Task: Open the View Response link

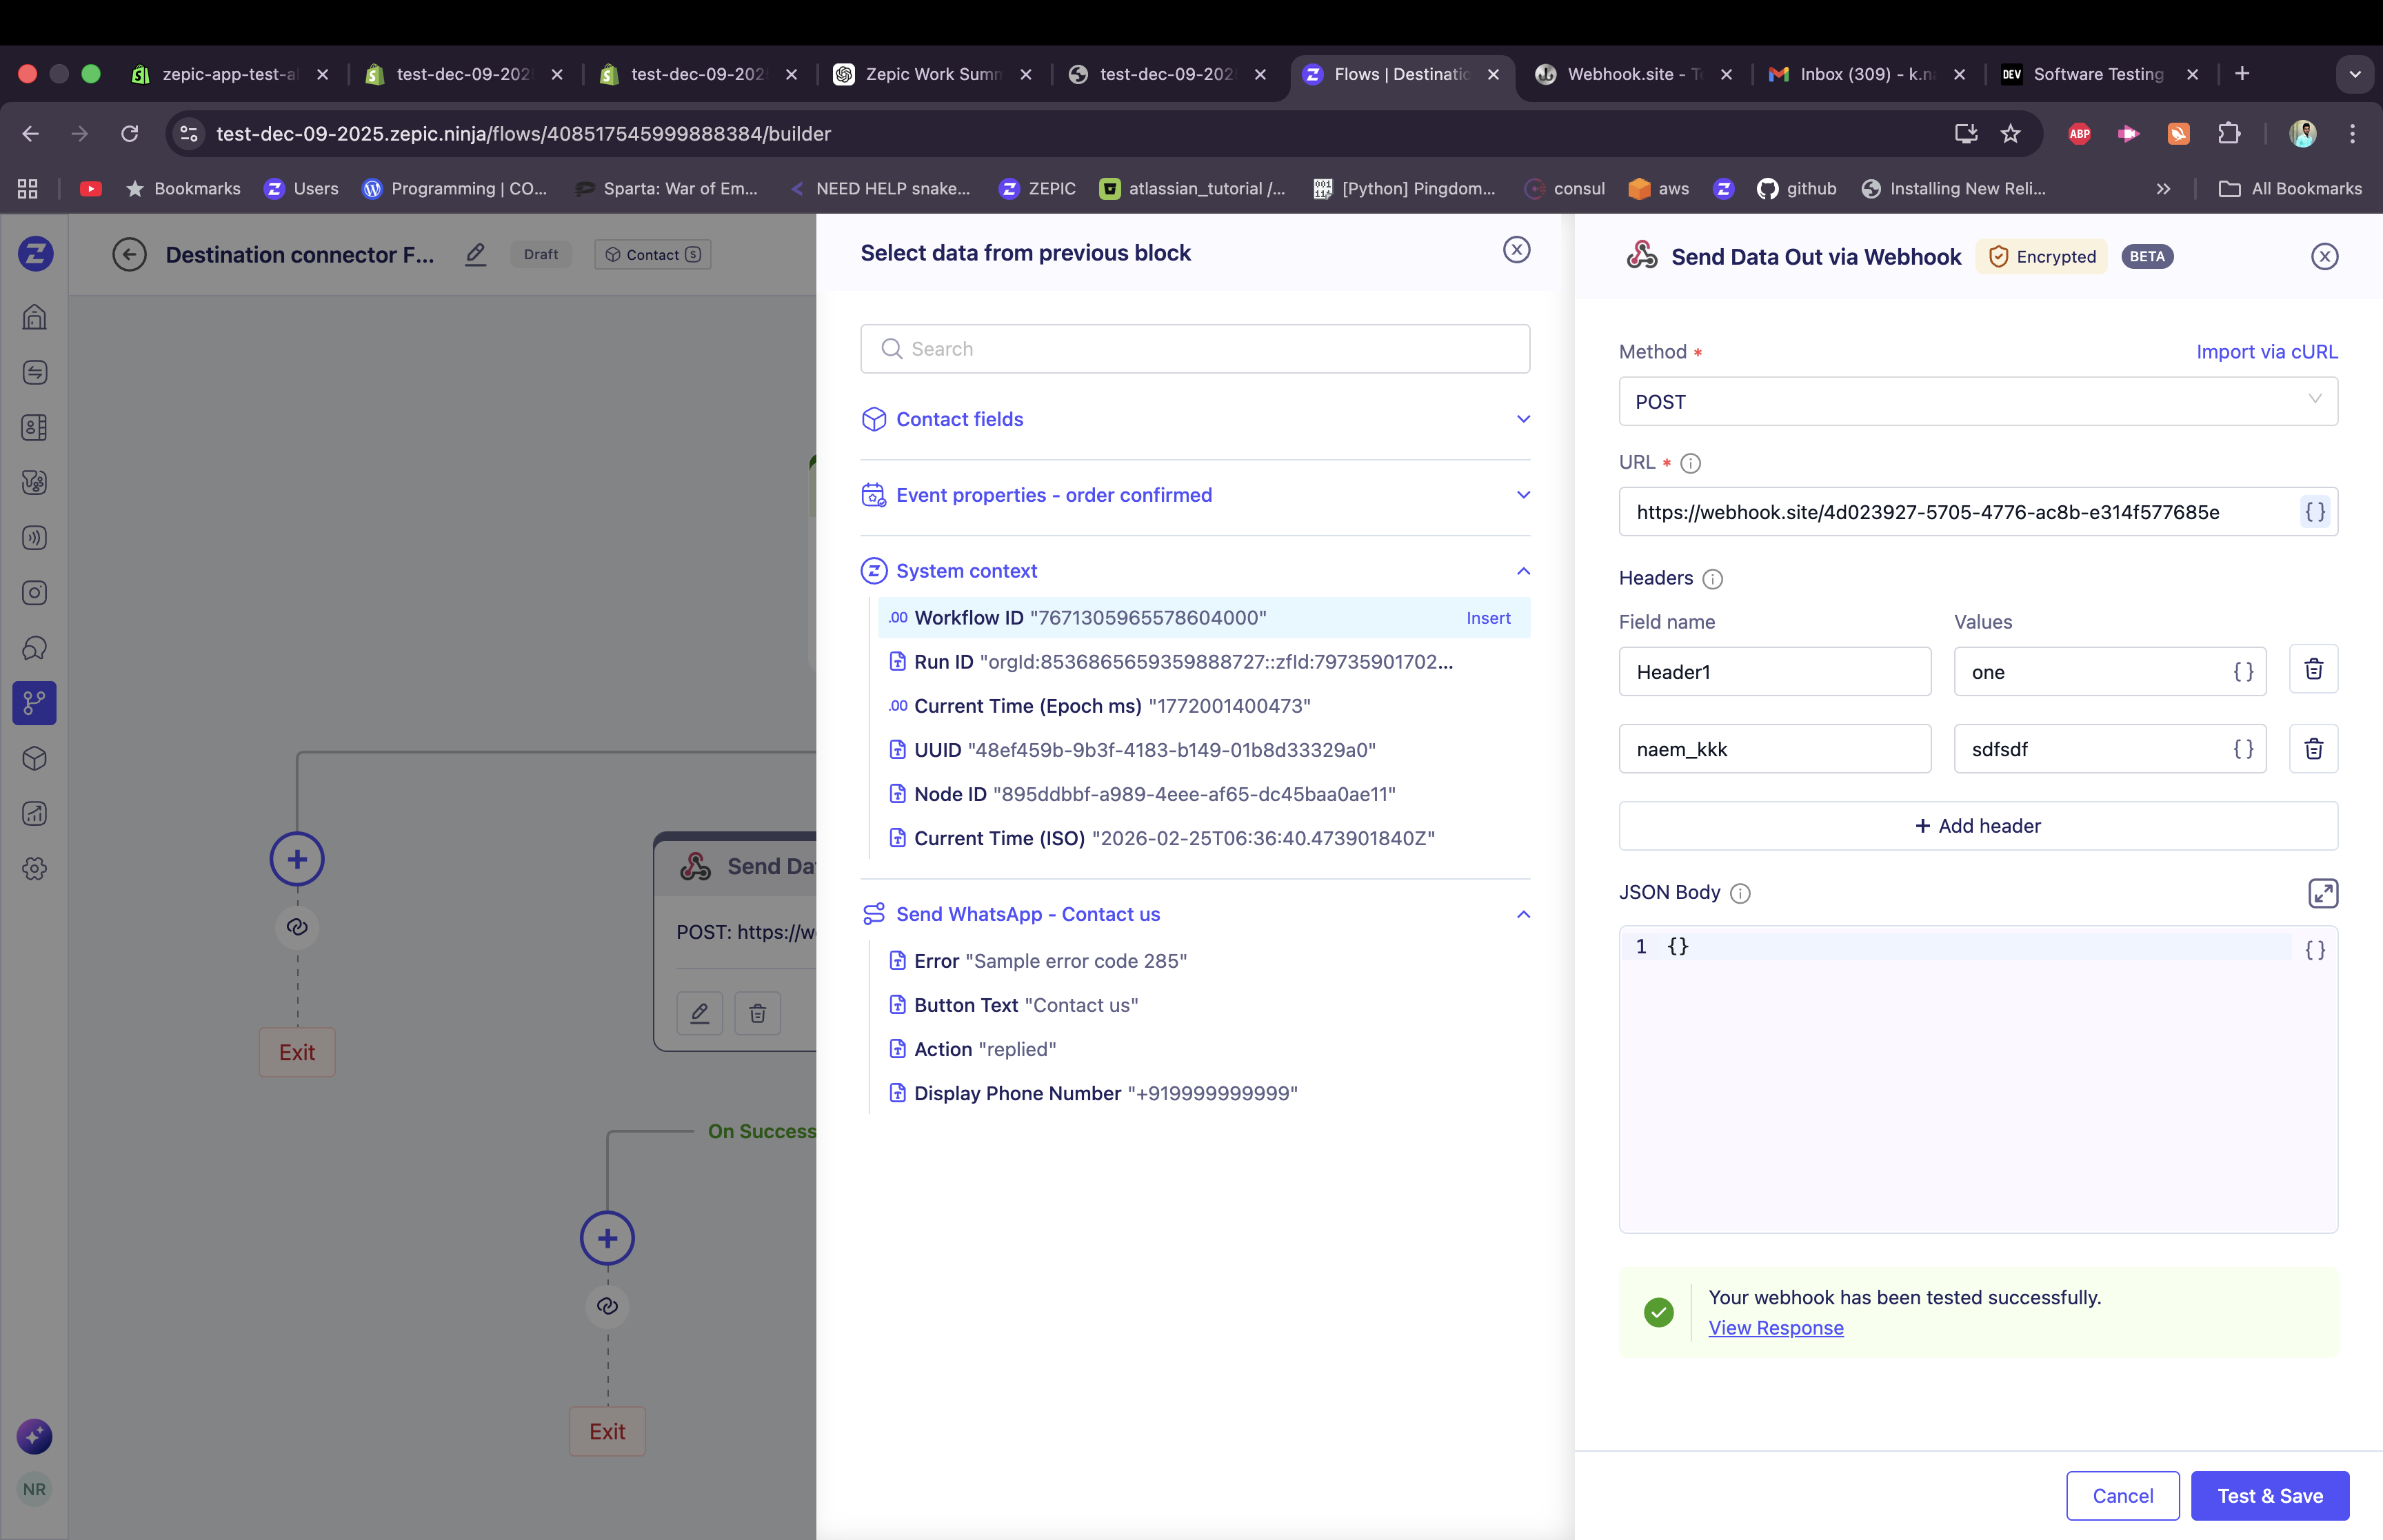Action: [1775, 1328]
